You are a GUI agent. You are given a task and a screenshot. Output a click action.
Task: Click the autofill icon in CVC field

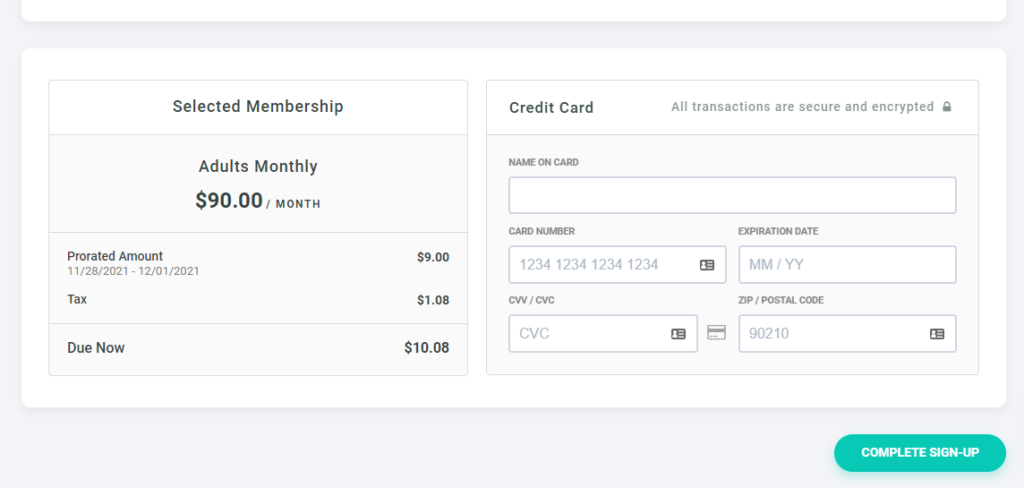tap(679, 334)
